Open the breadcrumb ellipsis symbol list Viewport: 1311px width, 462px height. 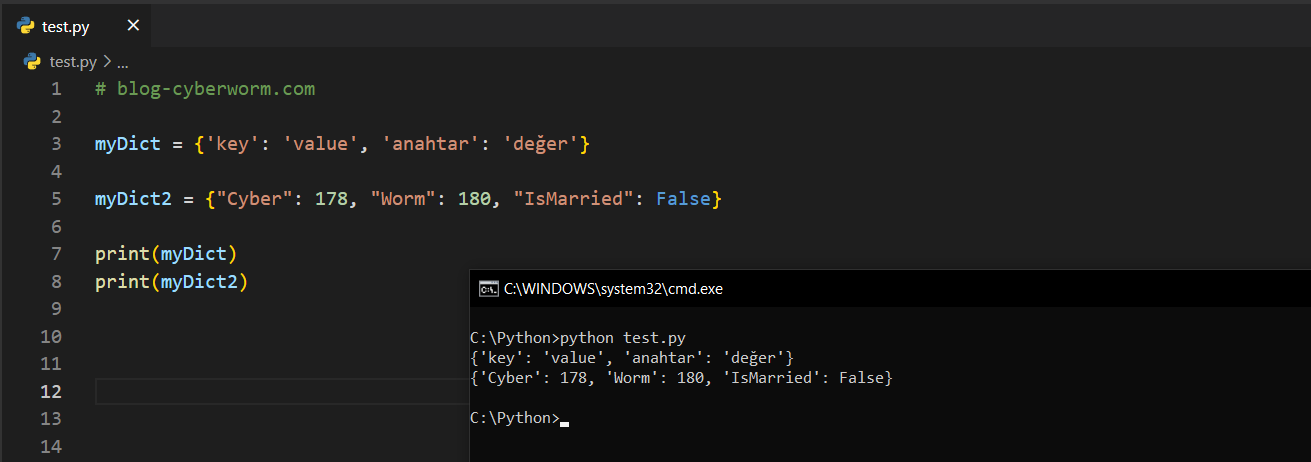pyautogui.click(x=123, y=62)
